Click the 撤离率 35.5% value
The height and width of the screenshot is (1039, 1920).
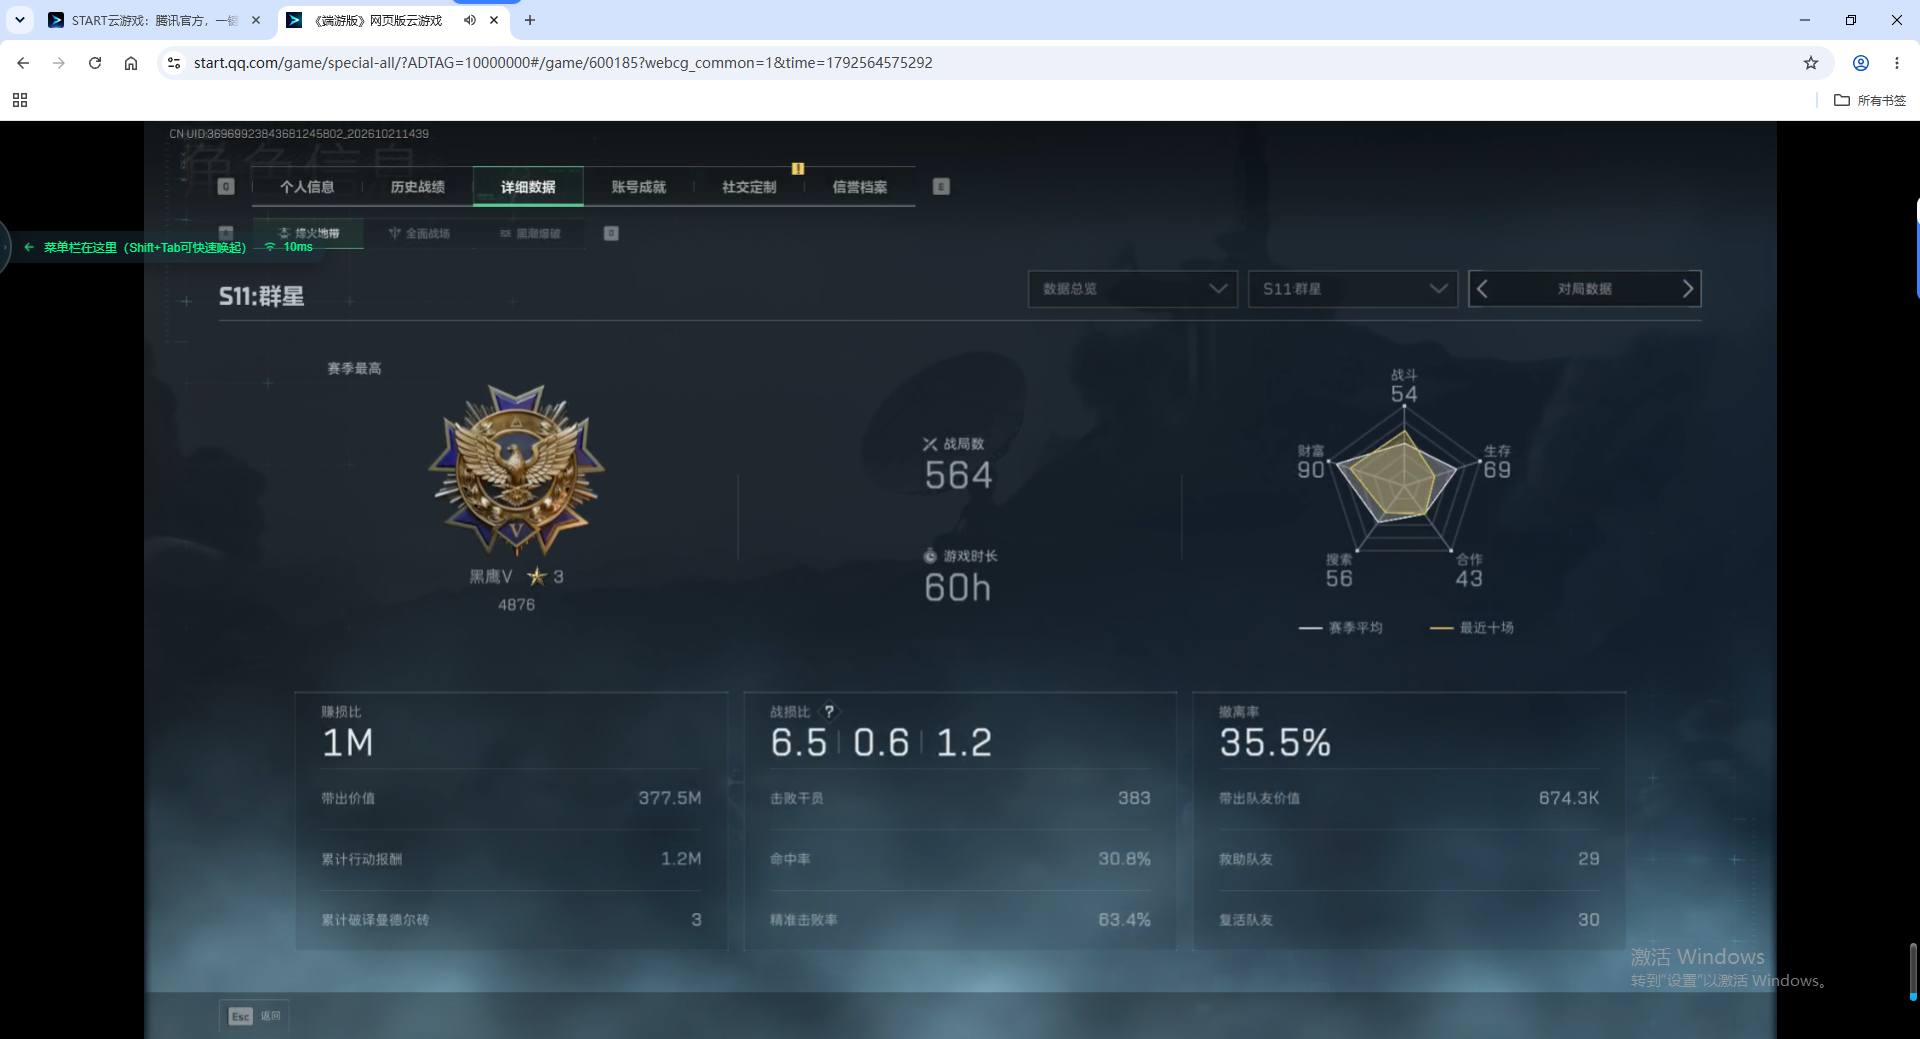pos(1275,743)
